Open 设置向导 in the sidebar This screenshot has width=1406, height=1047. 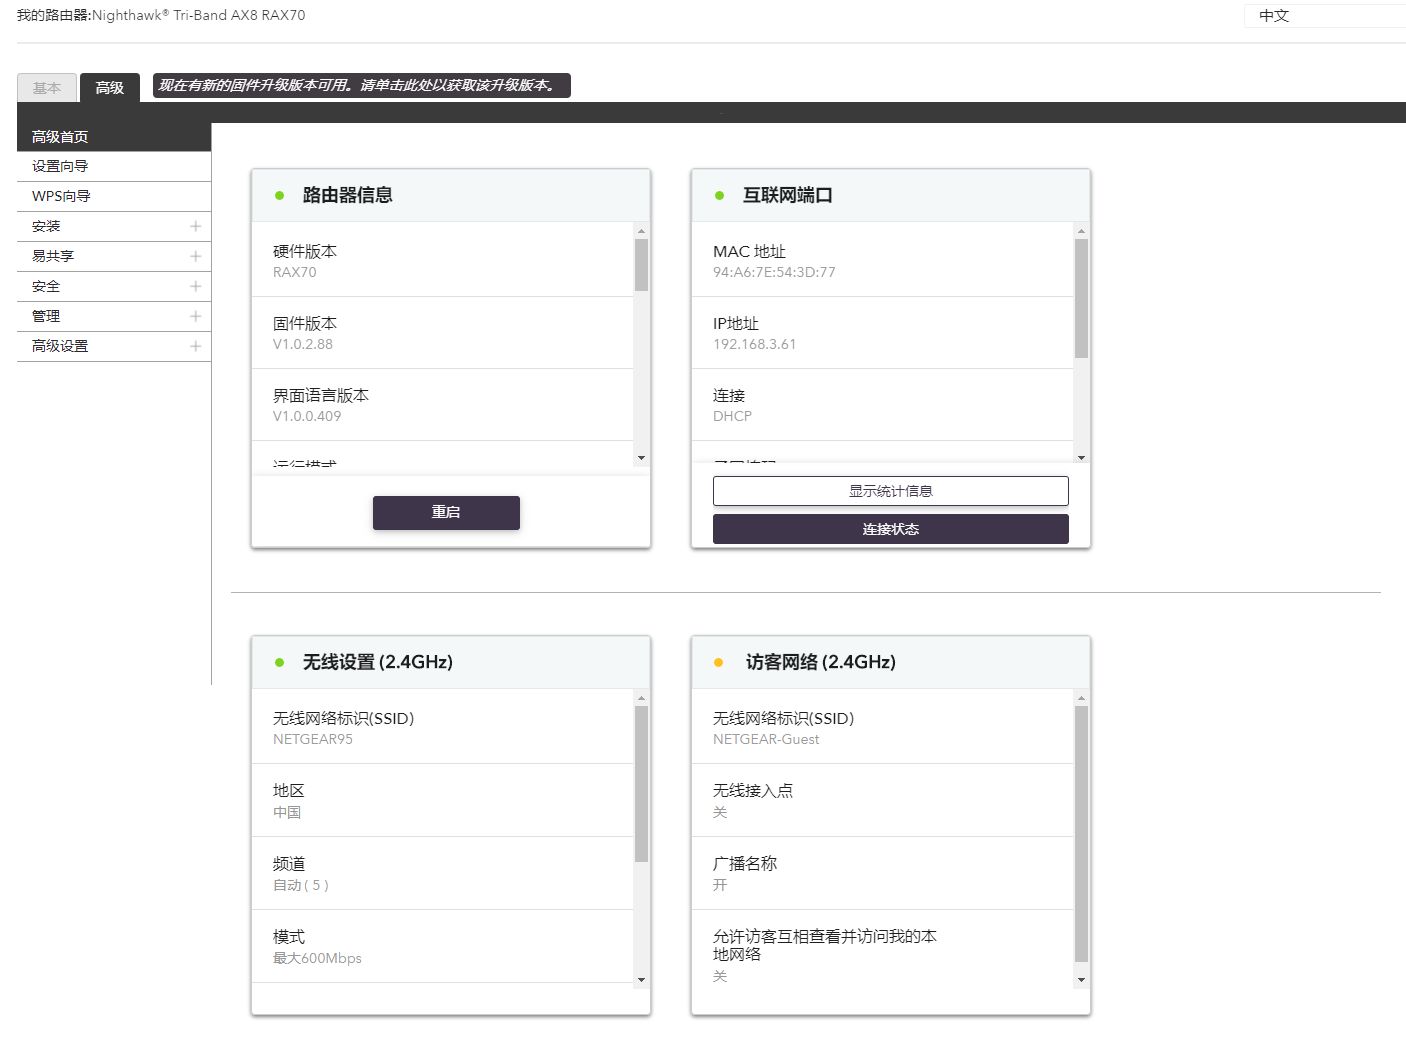tap(60, 166)
